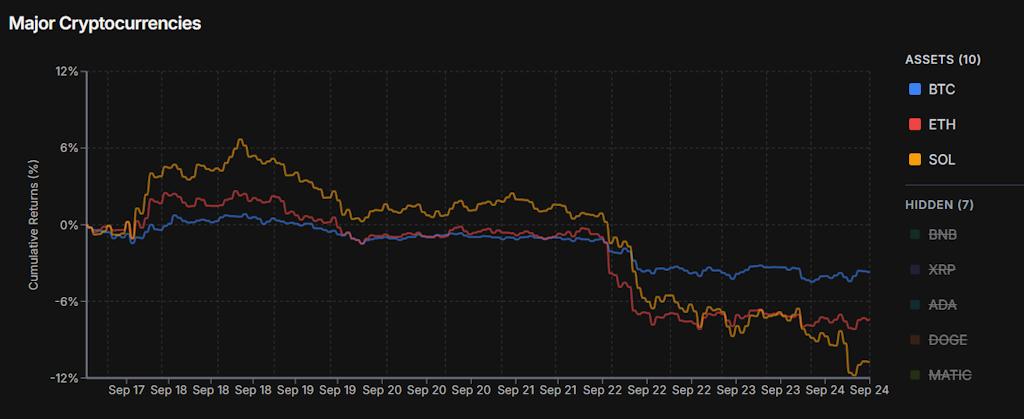Click the dimmed BNB legend swatch

point(914,235)
